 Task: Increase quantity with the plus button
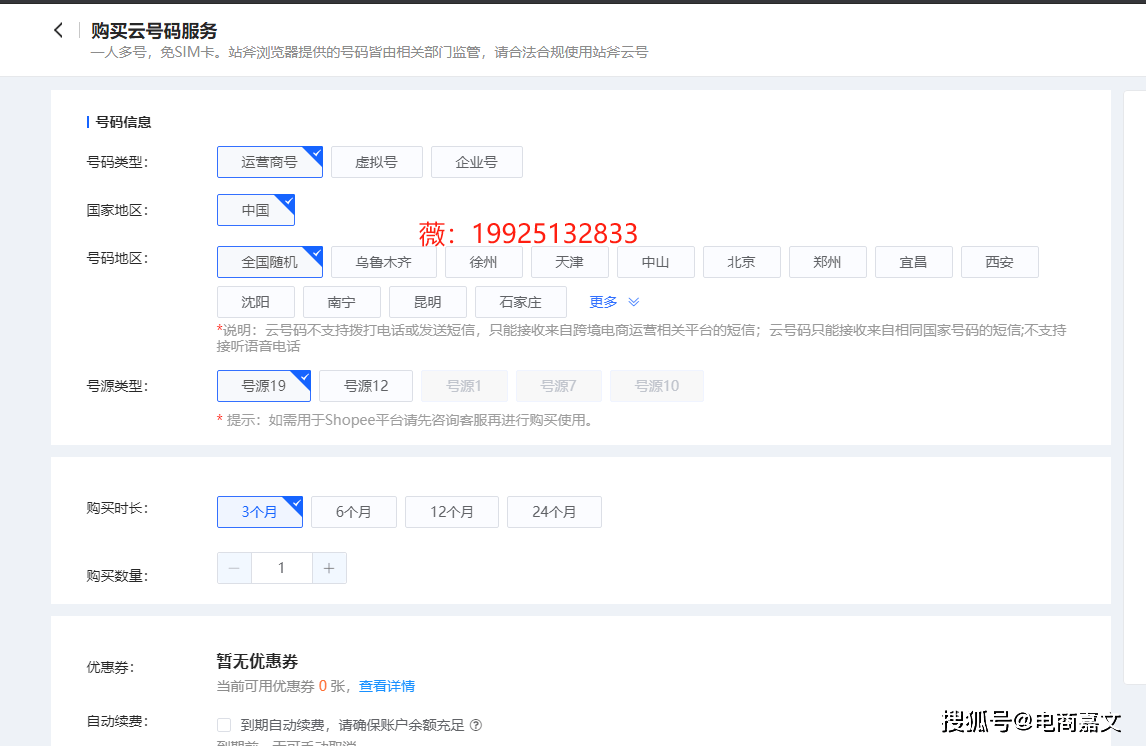(x=329, y=568)
